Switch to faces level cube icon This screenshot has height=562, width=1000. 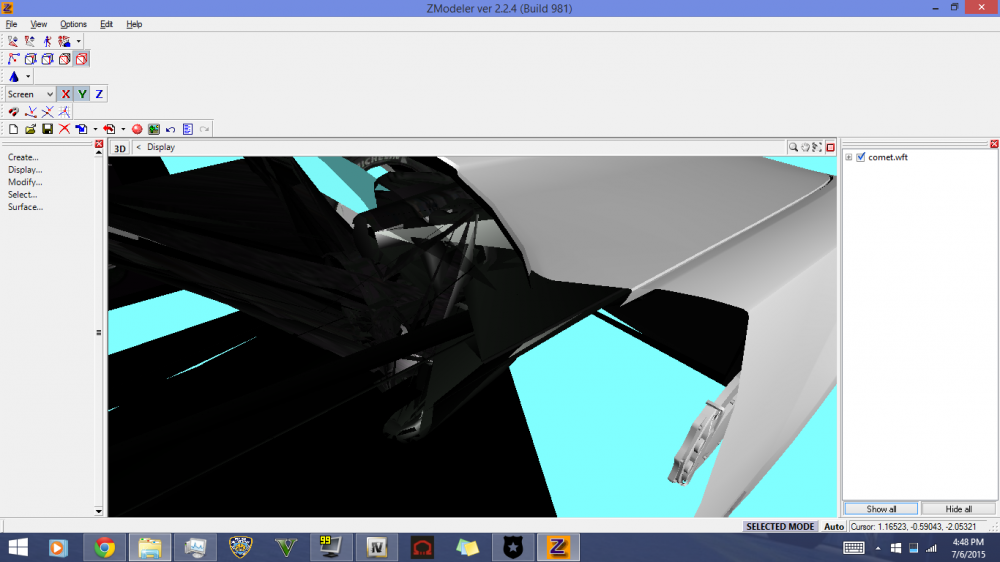pos(47,59)
